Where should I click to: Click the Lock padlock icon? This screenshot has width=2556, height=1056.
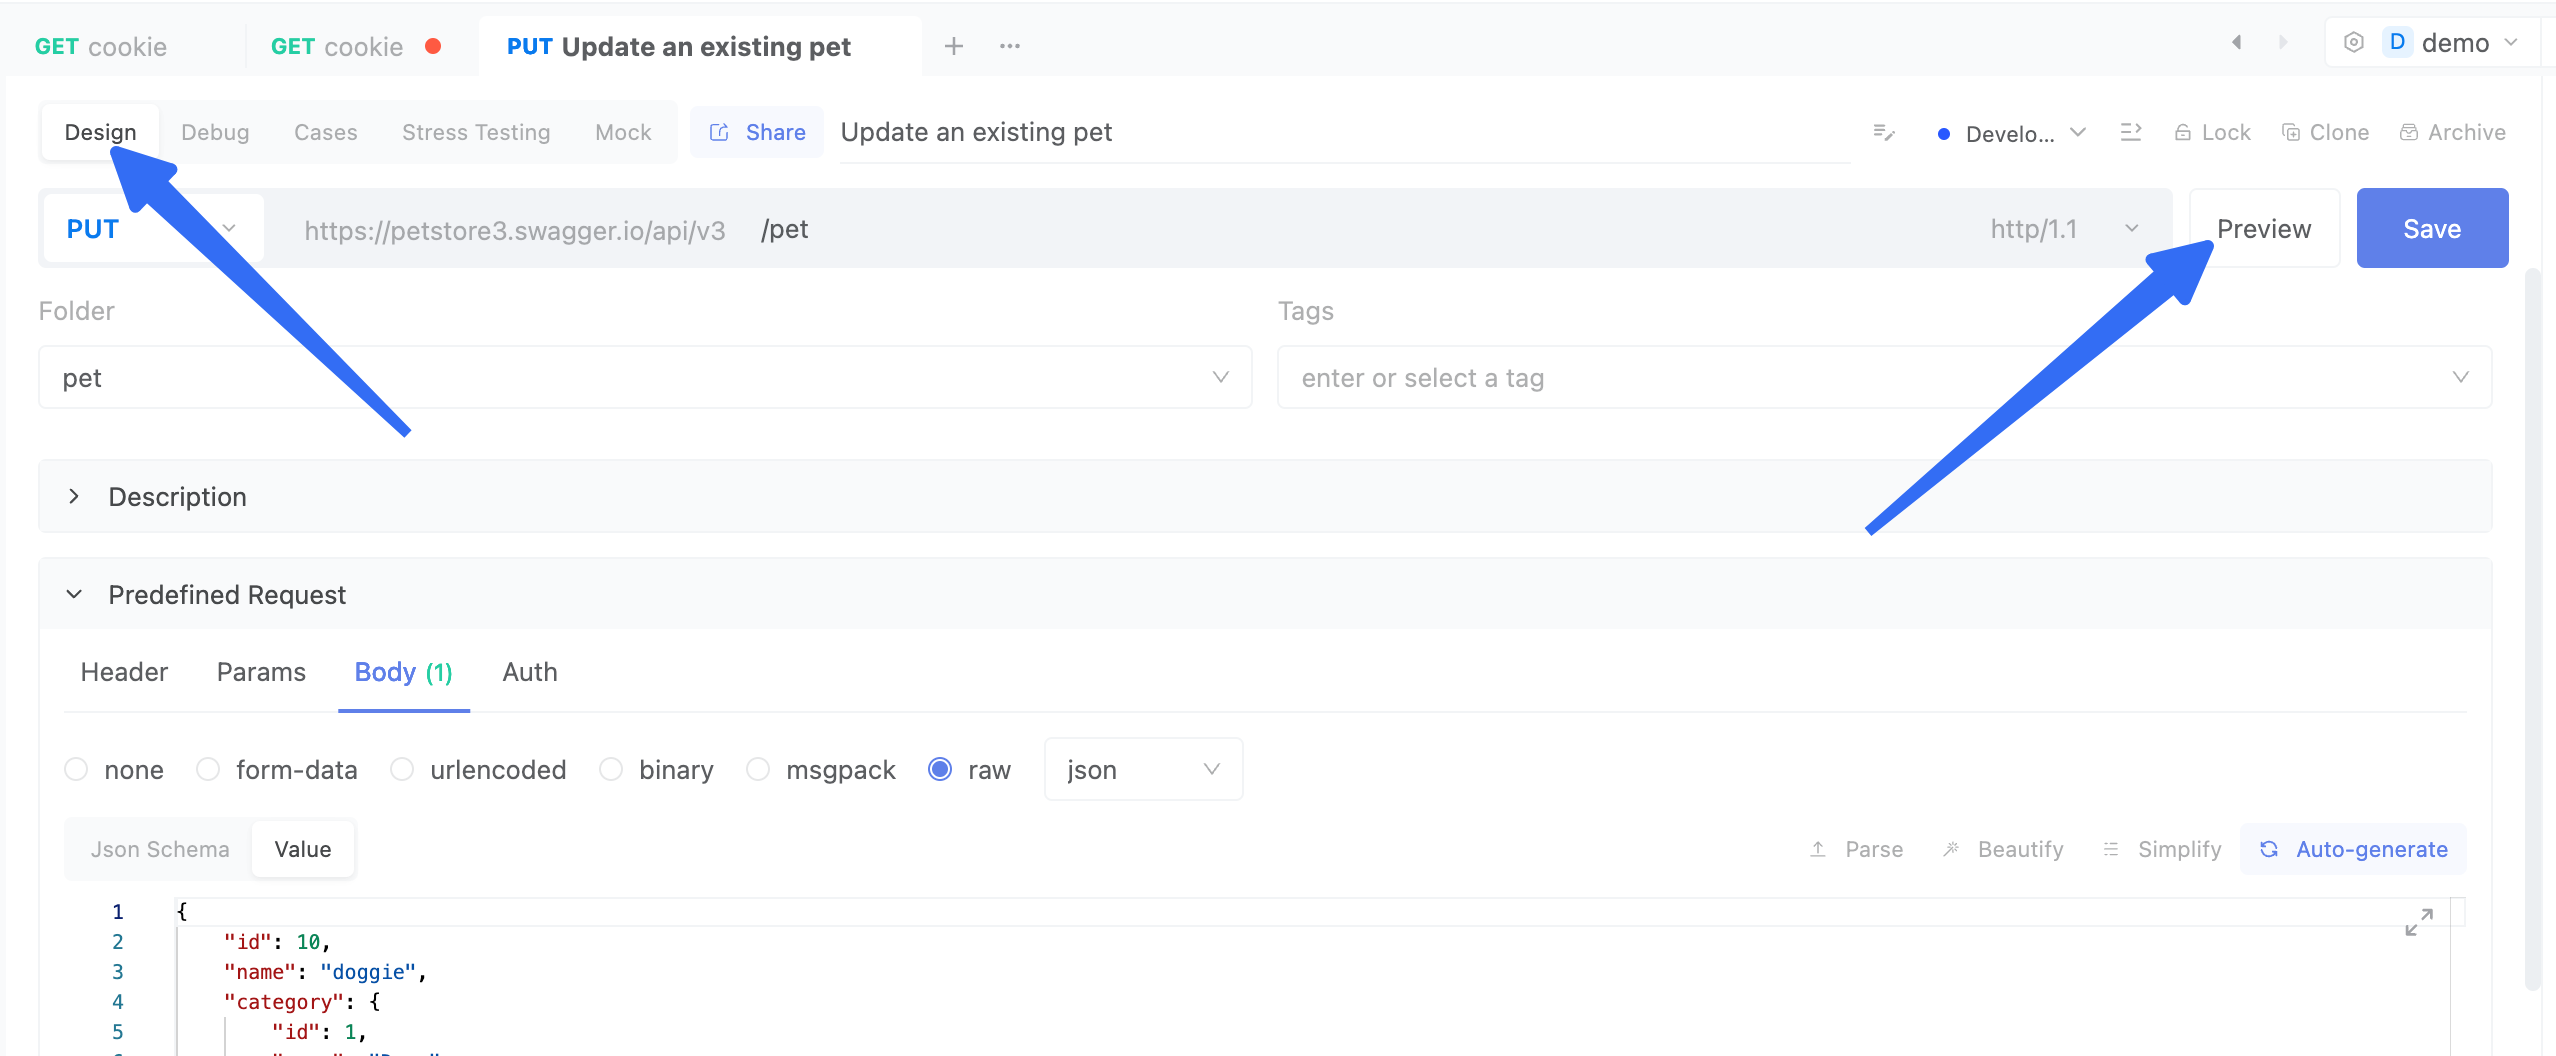coord(2183,132)
